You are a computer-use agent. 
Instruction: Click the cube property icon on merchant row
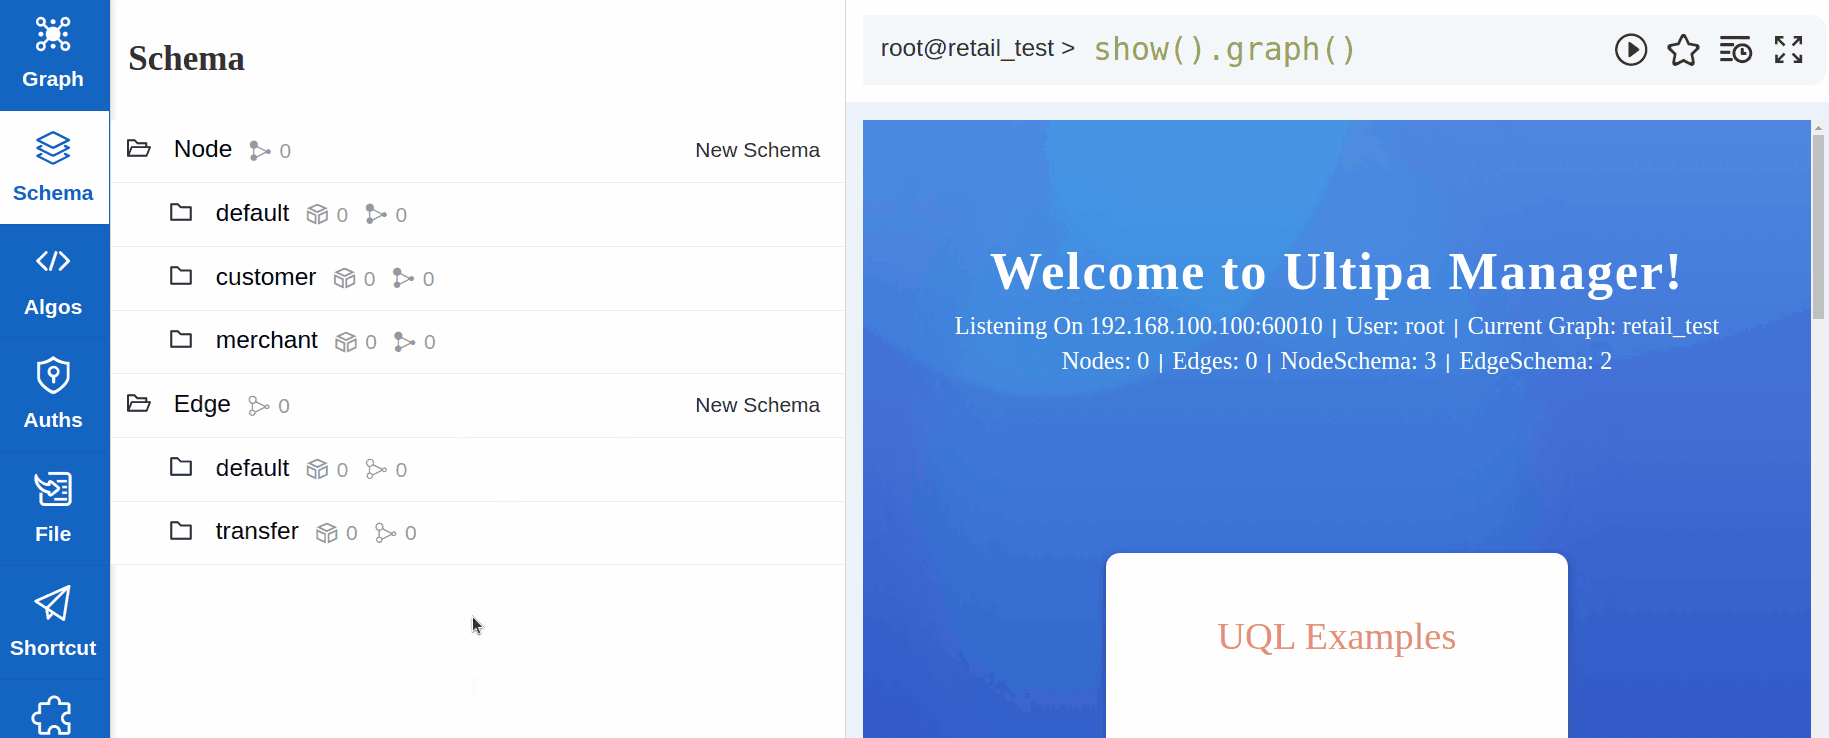[x=346, y=342]
